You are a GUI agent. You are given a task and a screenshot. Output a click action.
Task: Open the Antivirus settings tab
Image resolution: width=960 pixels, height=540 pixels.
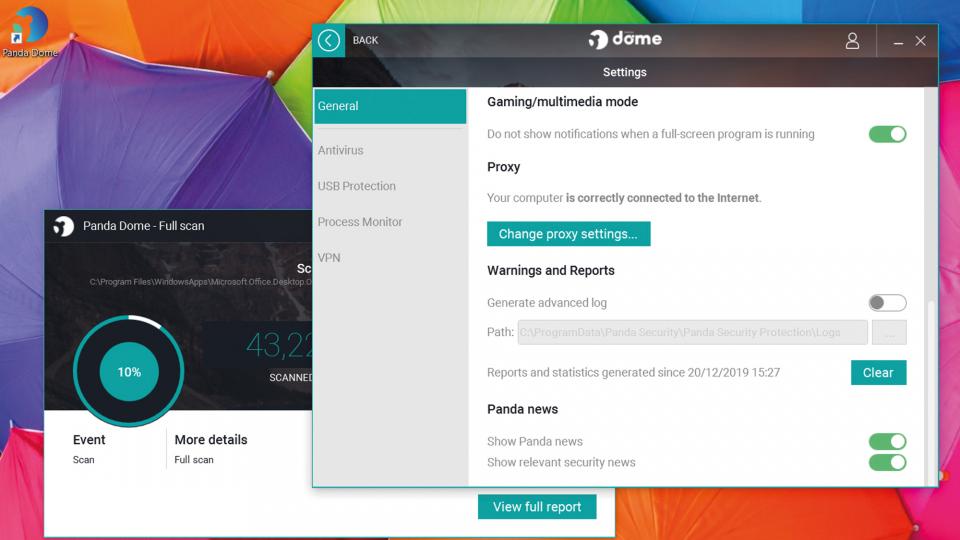point(340,150)
